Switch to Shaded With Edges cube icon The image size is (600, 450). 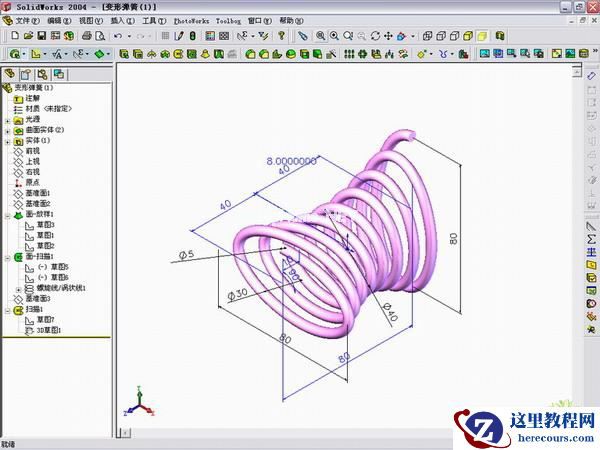(x=468, y=36)
